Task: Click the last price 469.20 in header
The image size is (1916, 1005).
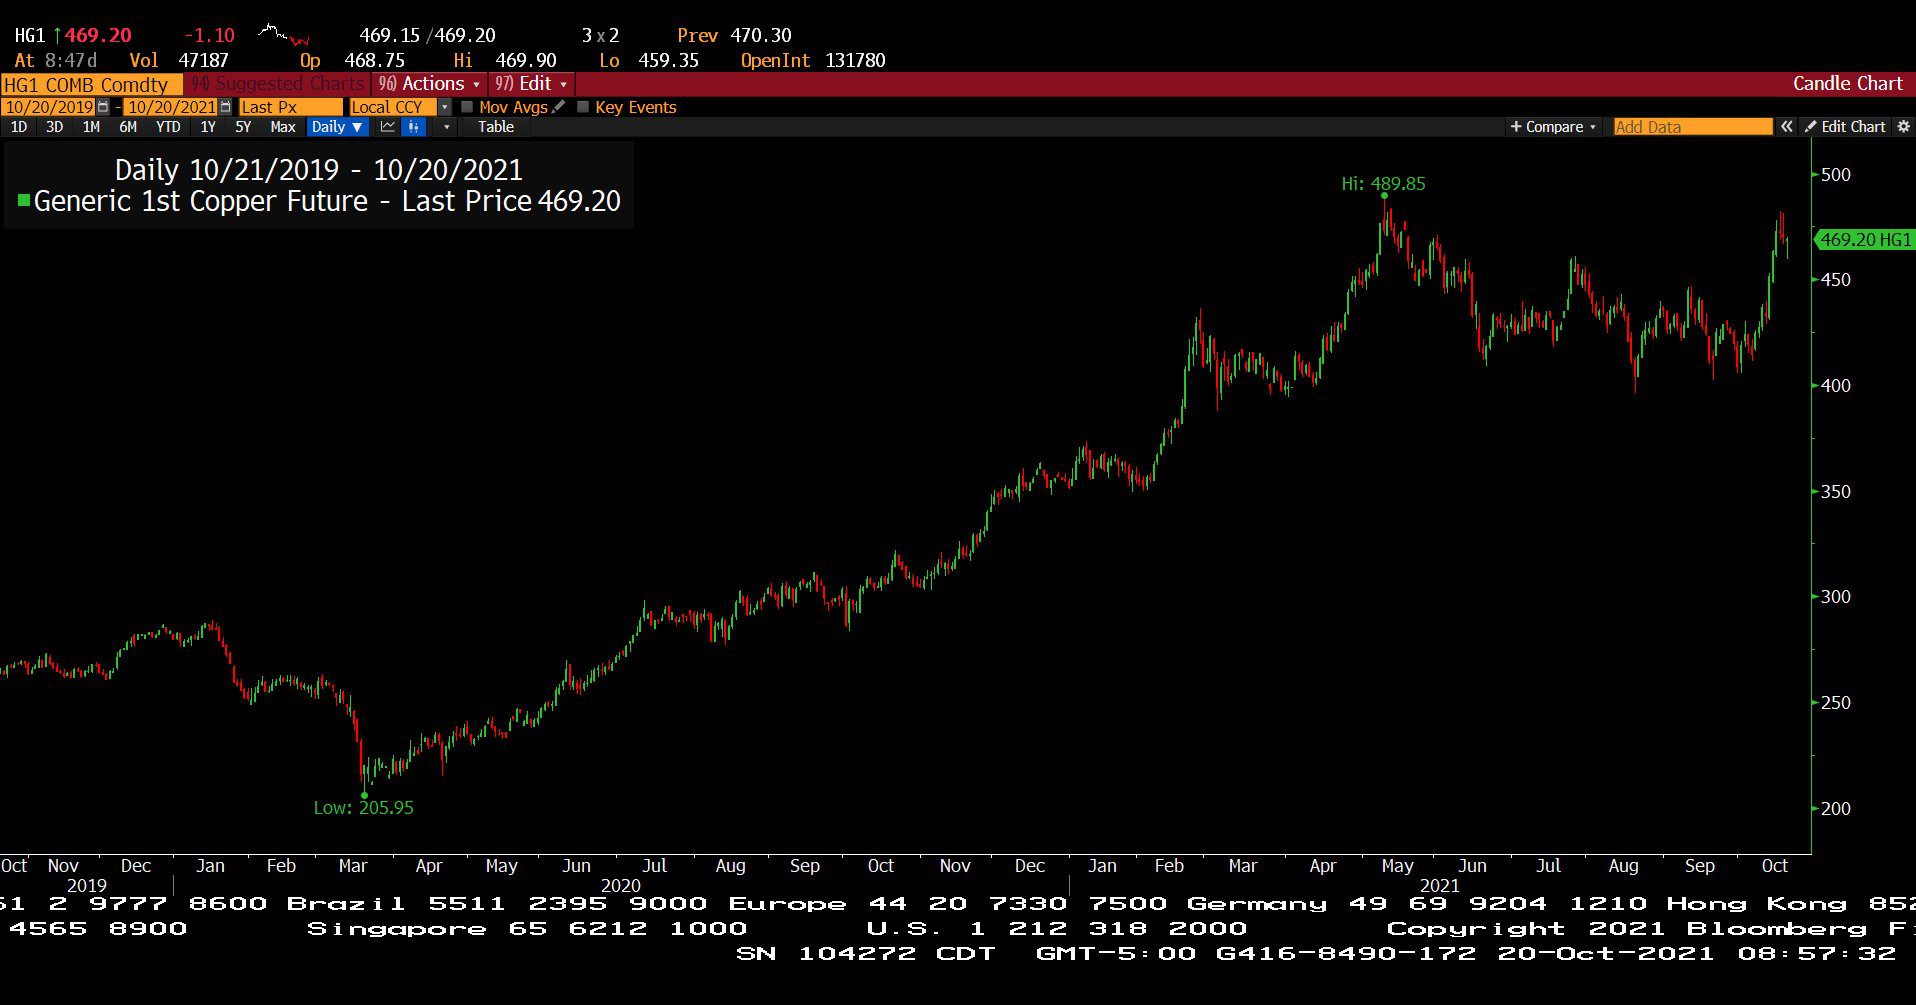Action: point(98,36)
